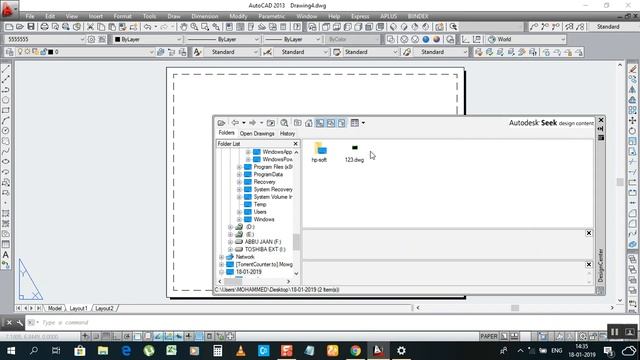This screenshot has height=360, width=640.
Task: Expand the Users folder in tree
Action: pos(239,212)
